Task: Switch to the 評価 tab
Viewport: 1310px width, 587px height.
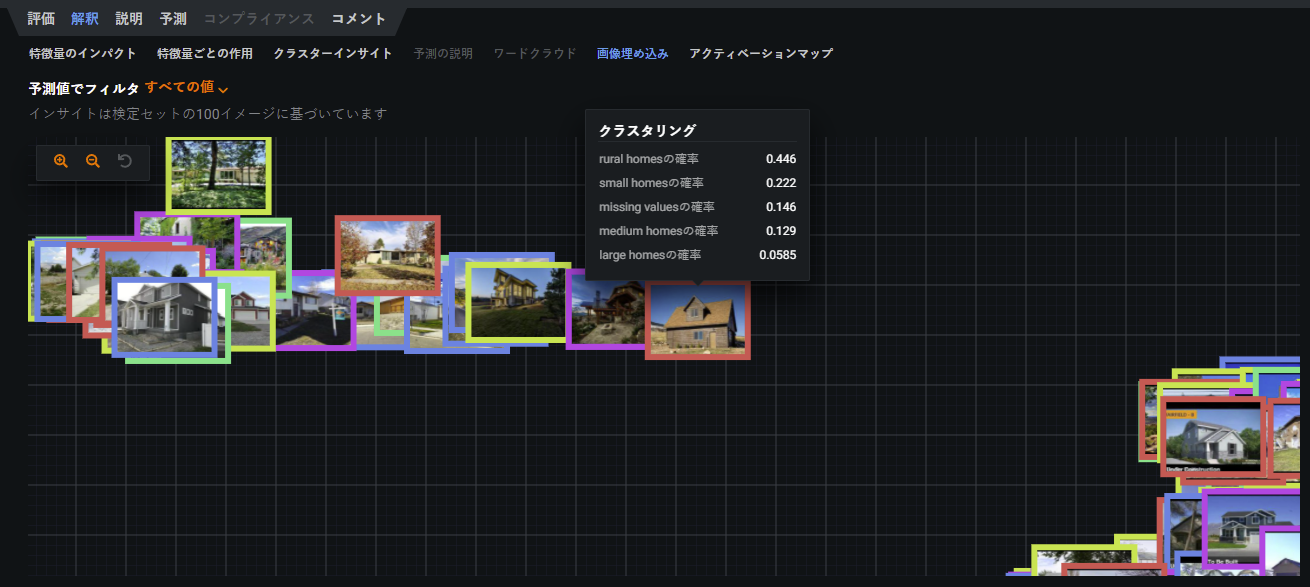Action: click(41, 19)
